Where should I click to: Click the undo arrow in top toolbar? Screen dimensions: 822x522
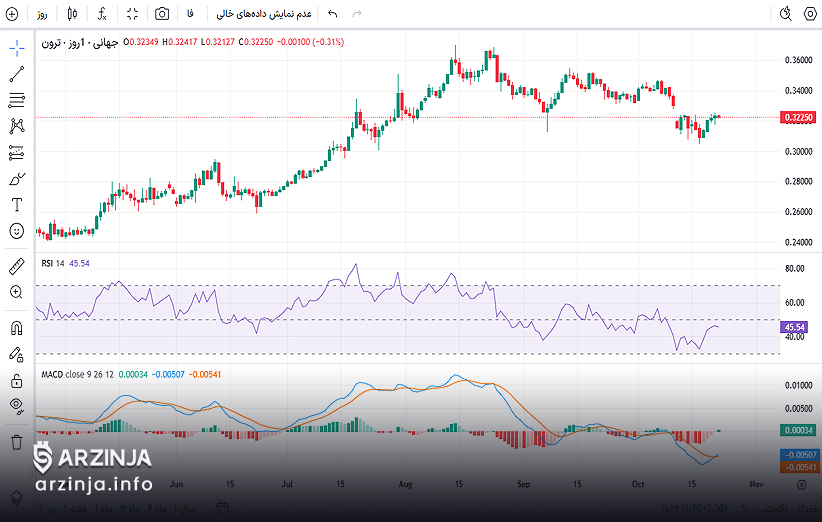click(x=333, y=14)
